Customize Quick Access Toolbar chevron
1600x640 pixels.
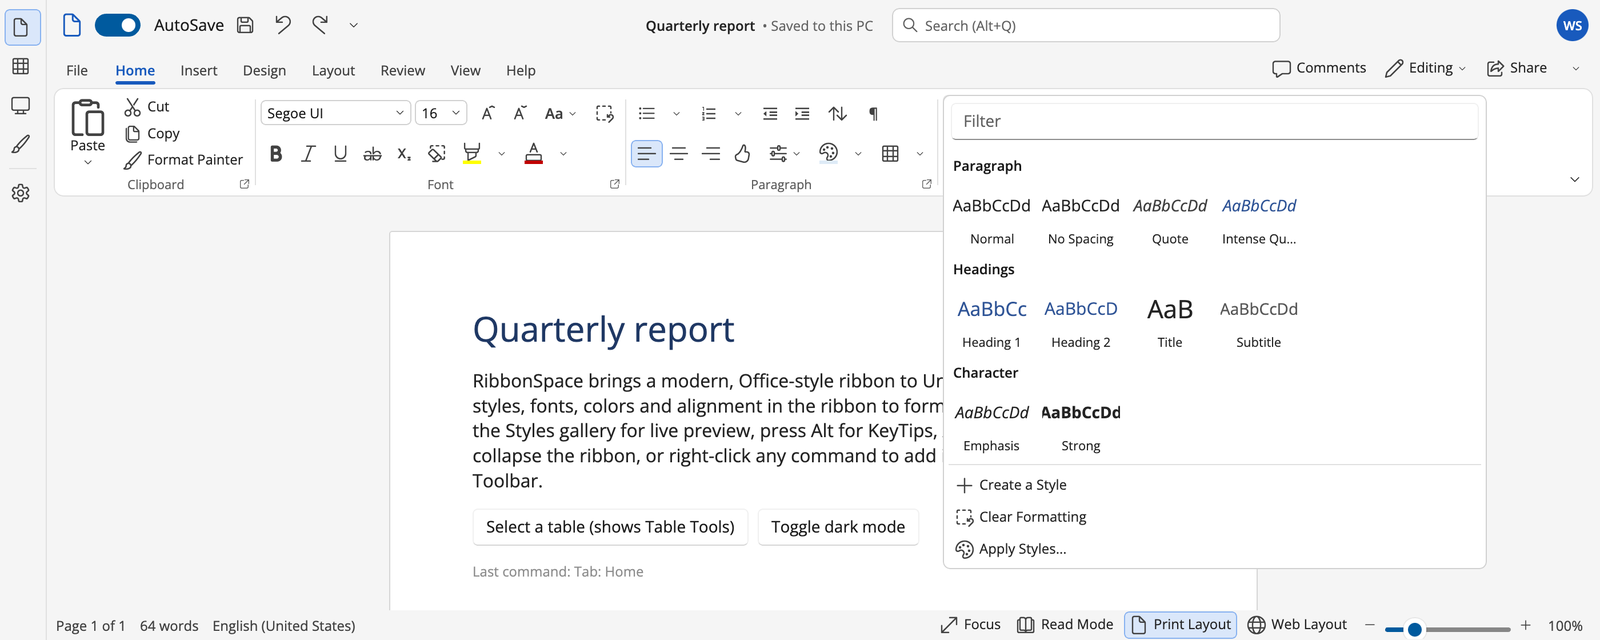click(x=353, y=25)
